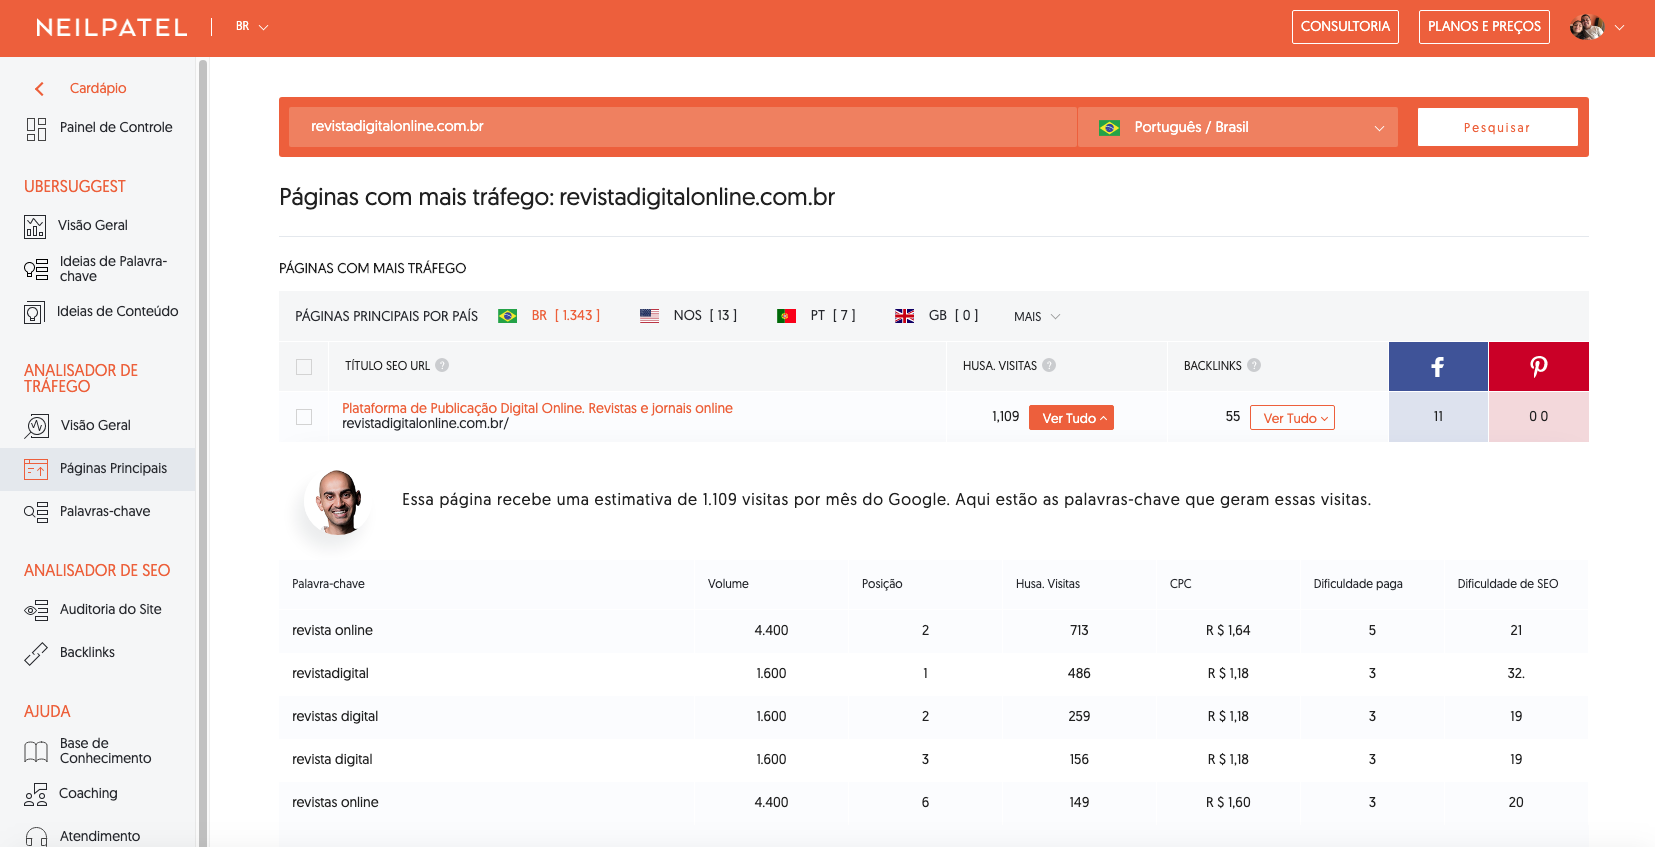Click the Backlinks link icon
This screenshot has height=847, width=1655.
click(x=36, y=653)
